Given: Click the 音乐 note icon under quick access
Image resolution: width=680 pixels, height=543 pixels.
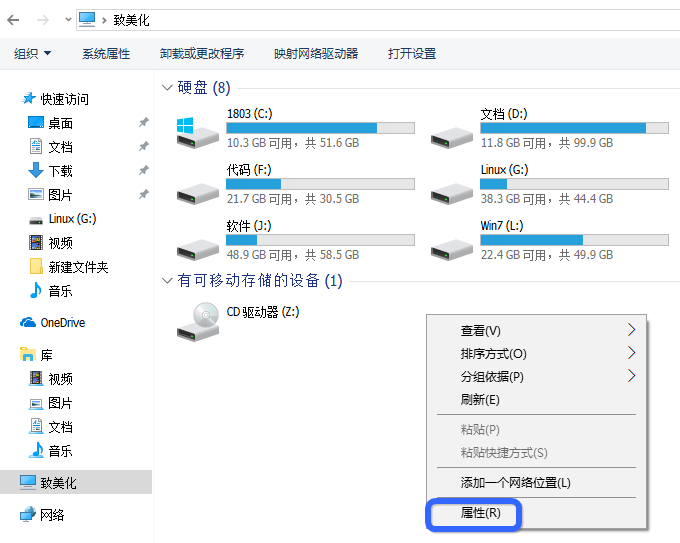Looking at the screenshot, I should tap(36, 290).
